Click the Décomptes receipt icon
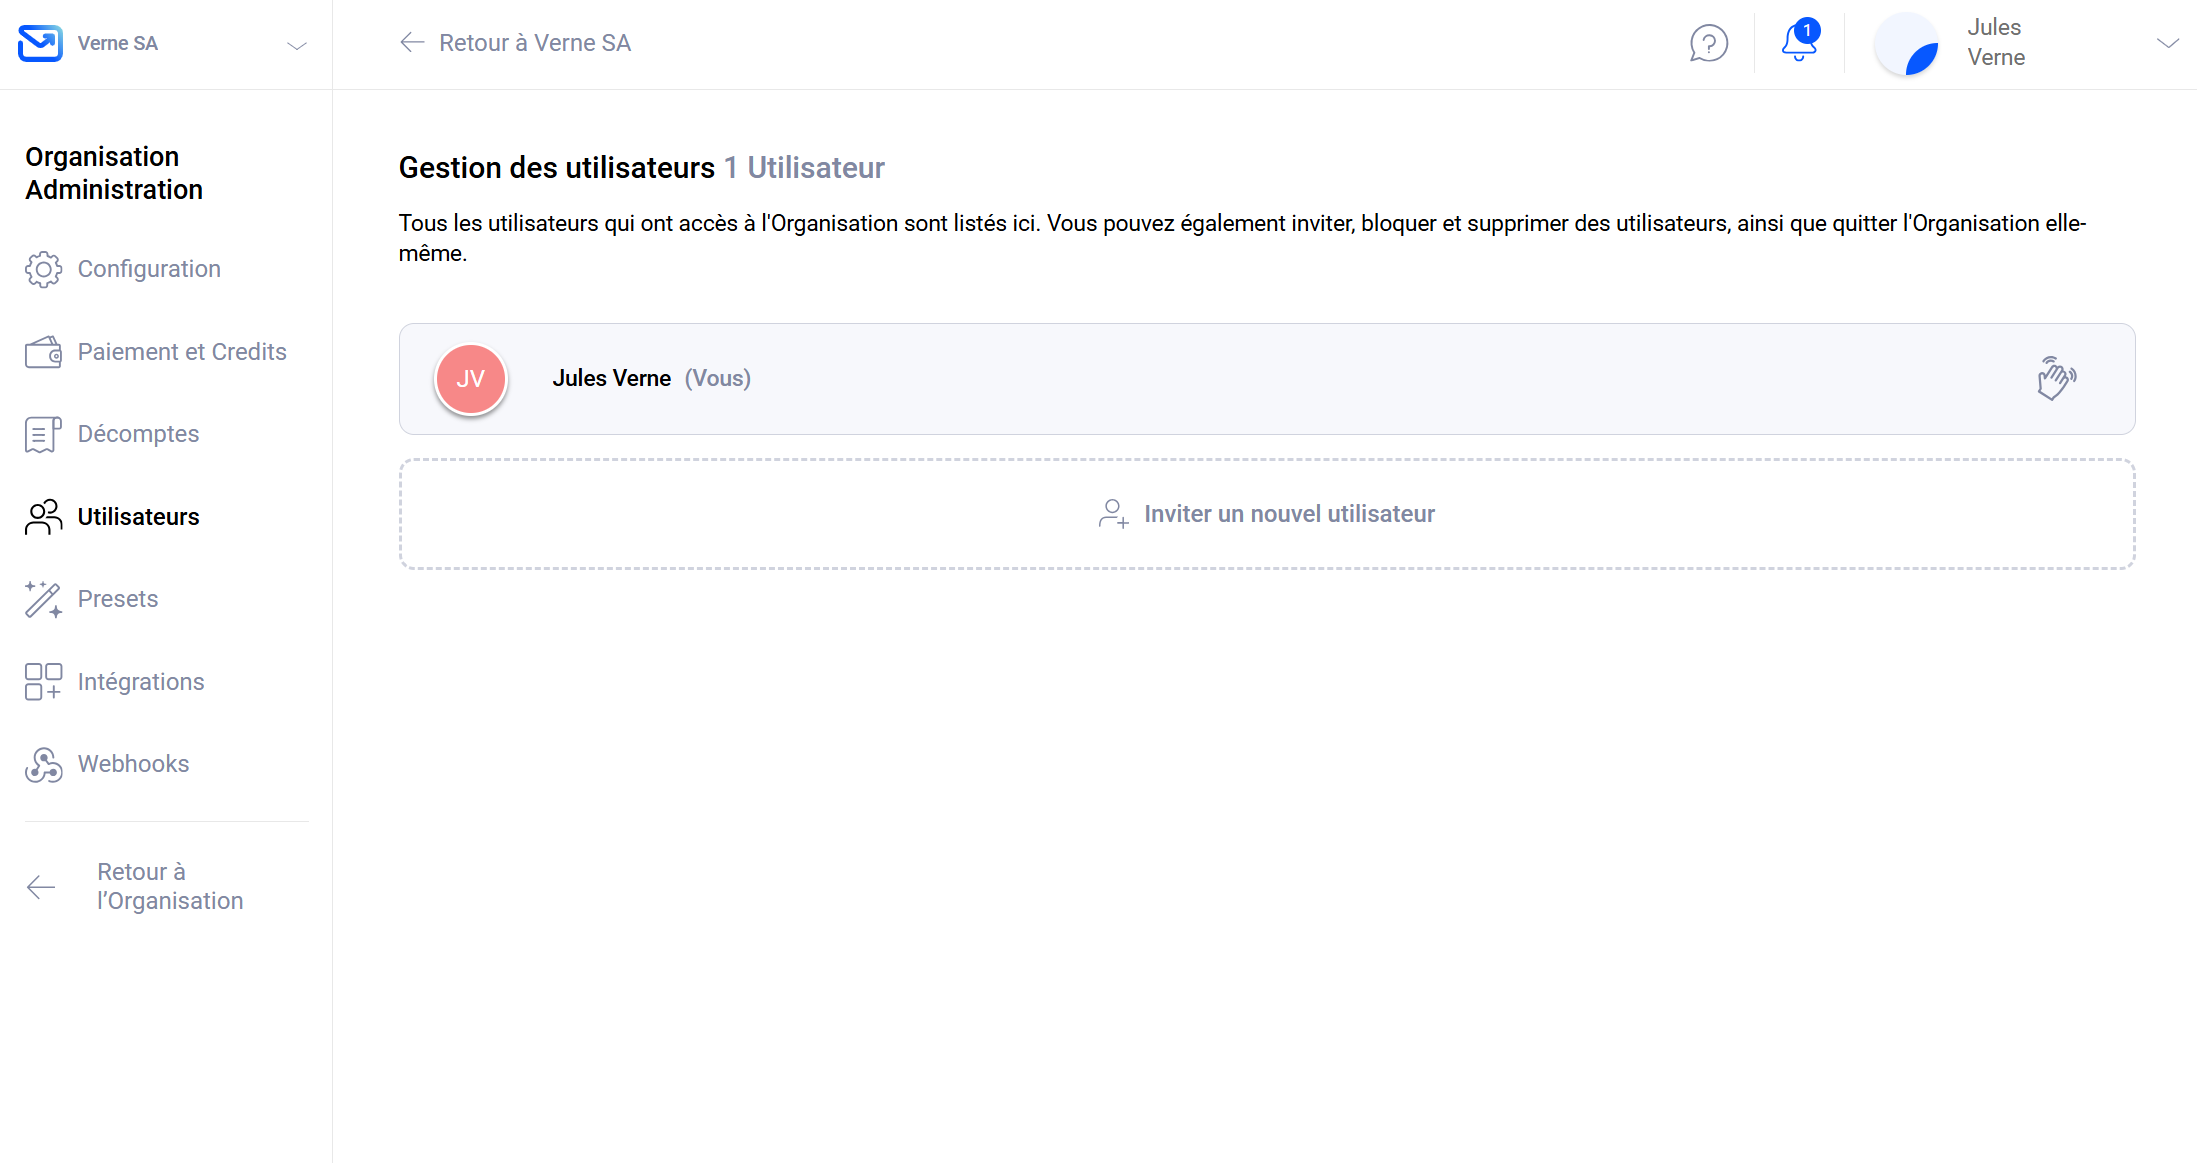This screenshot has width=2197, height=1163. [x=43, y=434]
